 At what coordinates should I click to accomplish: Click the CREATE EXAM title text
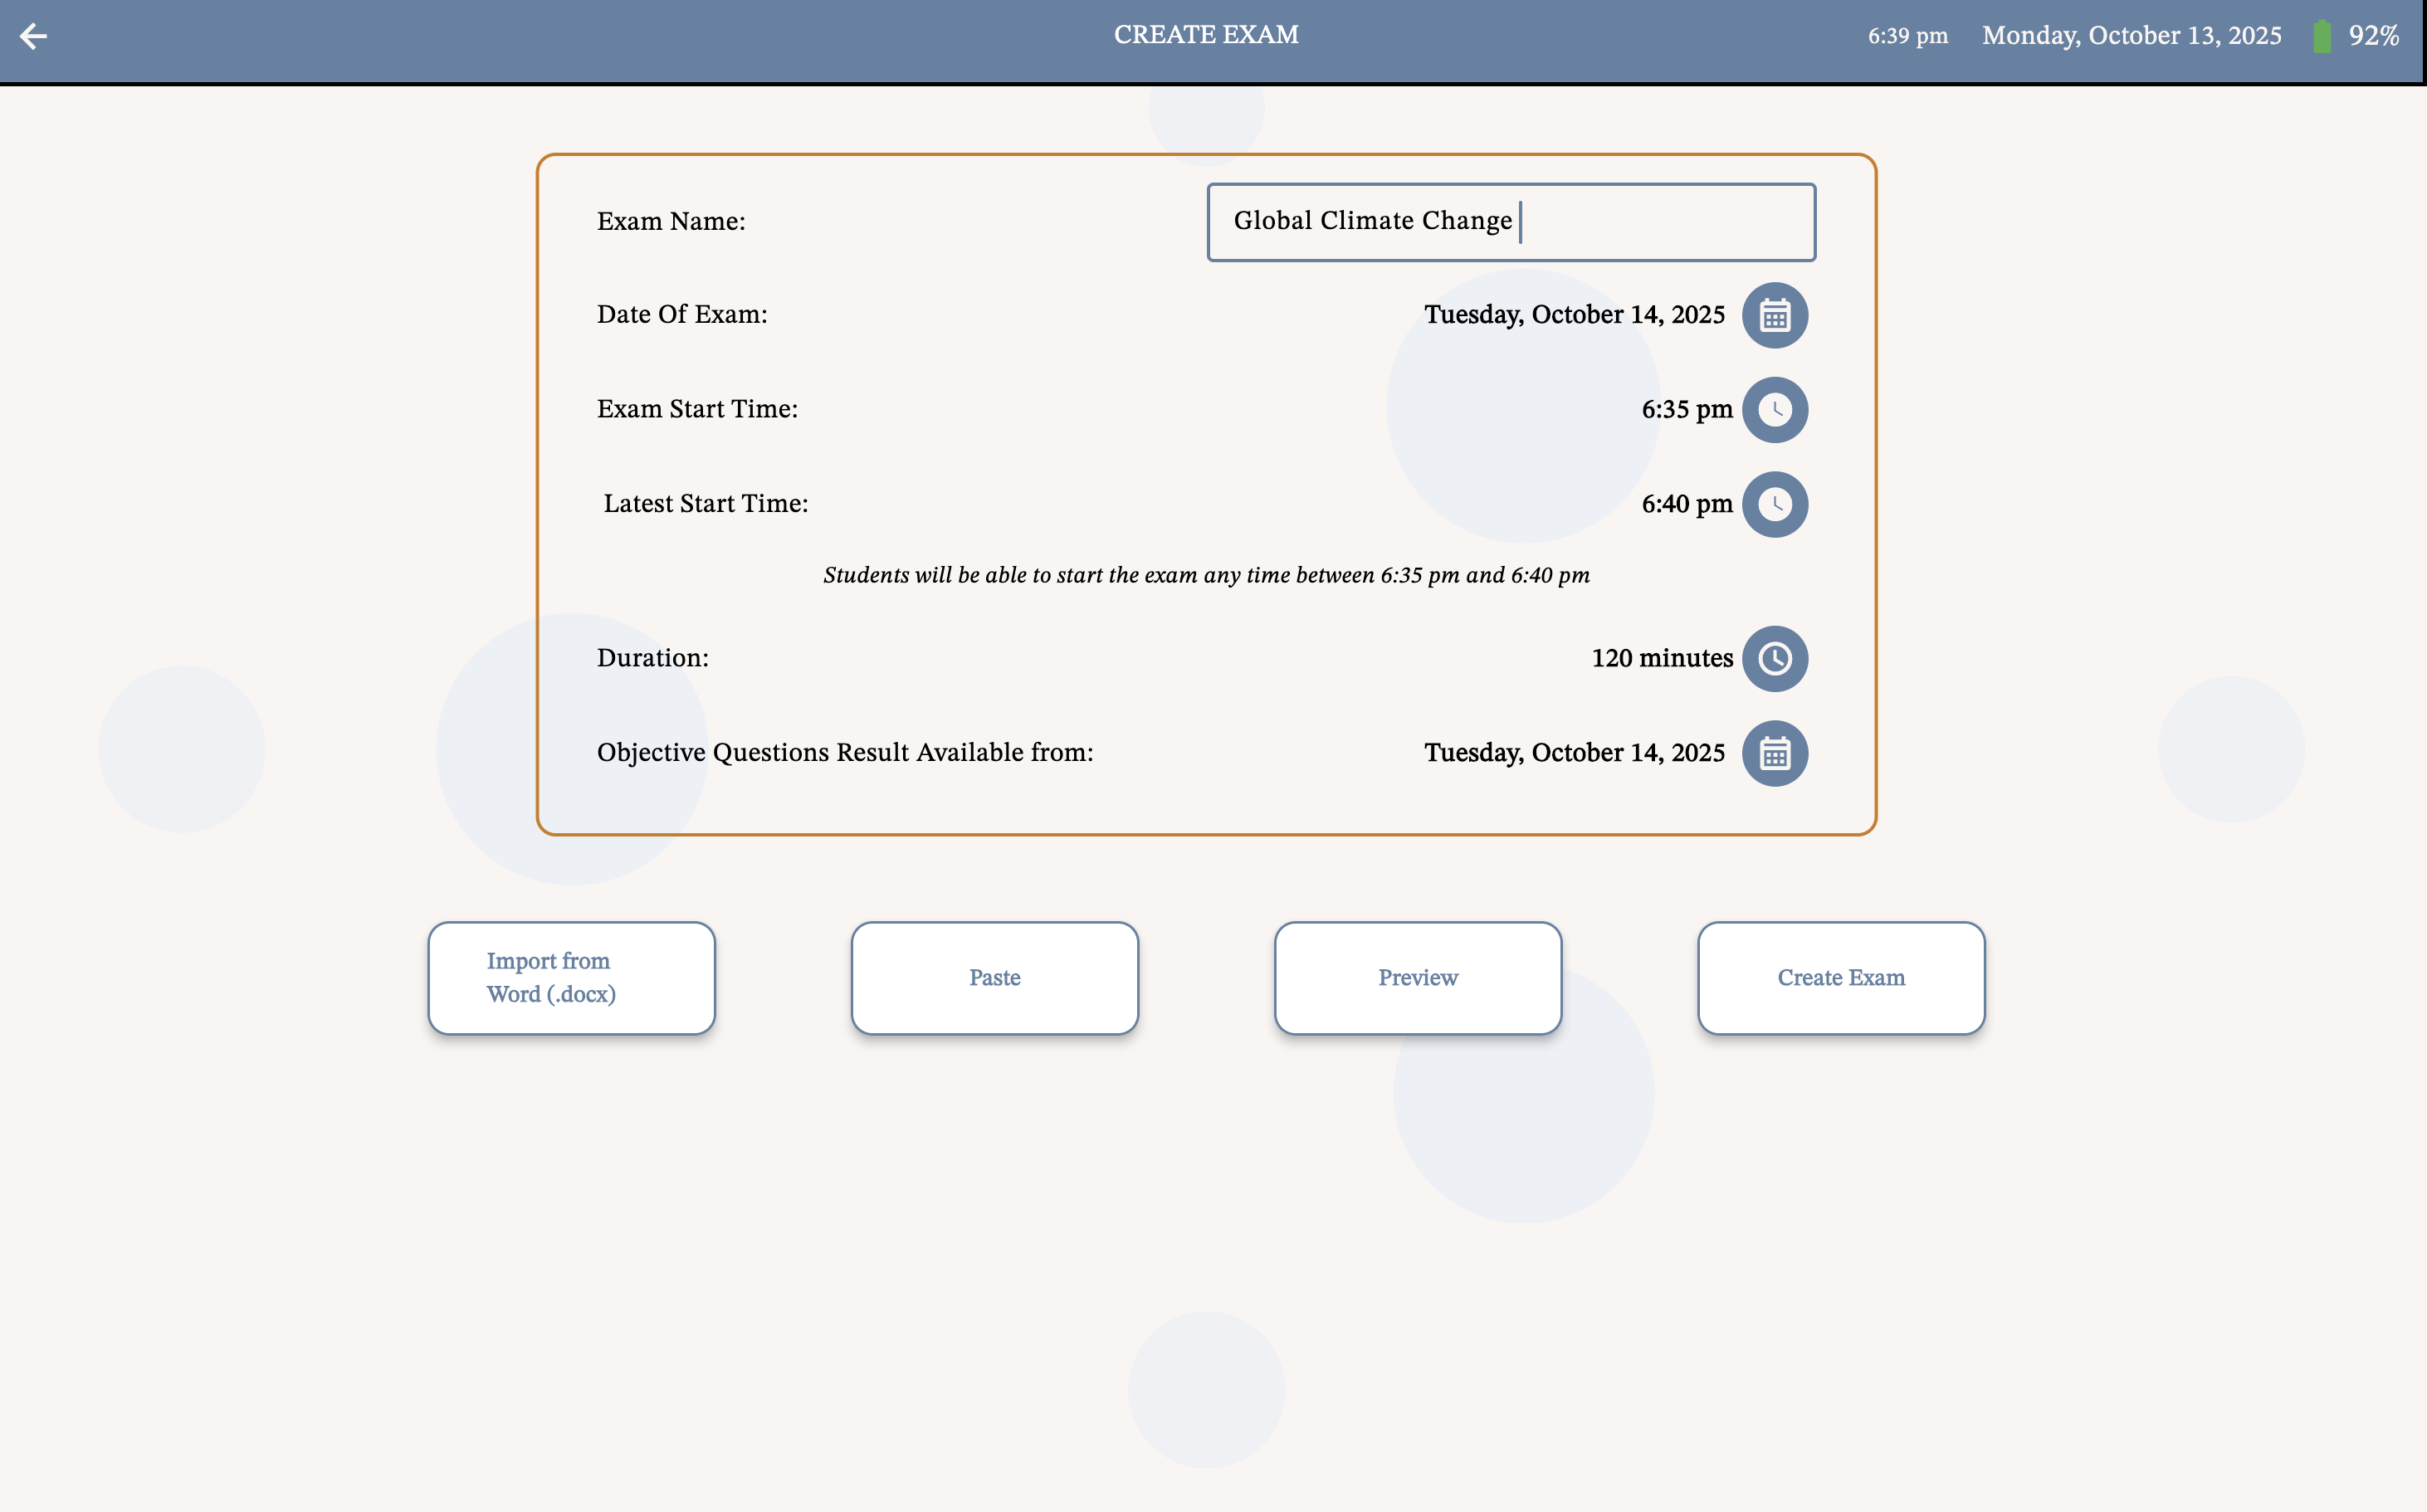tap(1206, 34)
